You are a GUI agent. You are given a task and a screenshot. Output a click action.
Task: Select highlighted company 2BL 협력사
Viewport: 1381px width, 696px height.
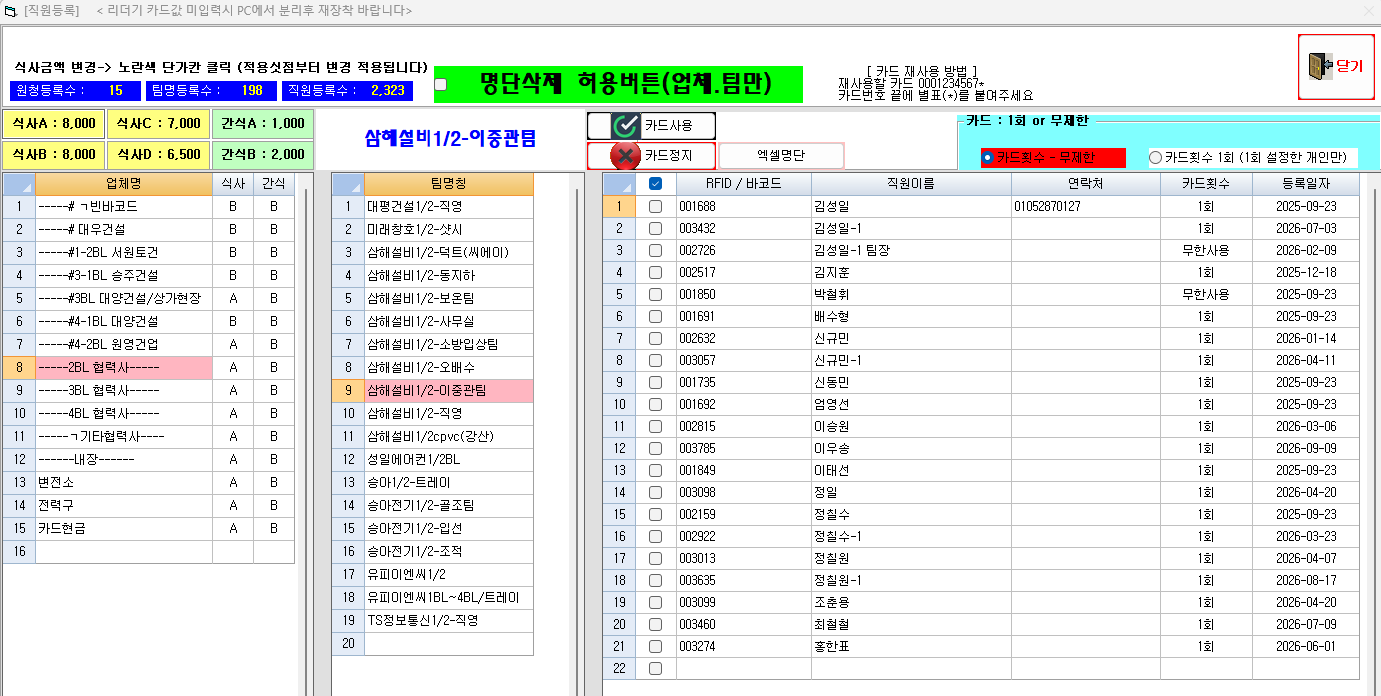coord(124,367)
